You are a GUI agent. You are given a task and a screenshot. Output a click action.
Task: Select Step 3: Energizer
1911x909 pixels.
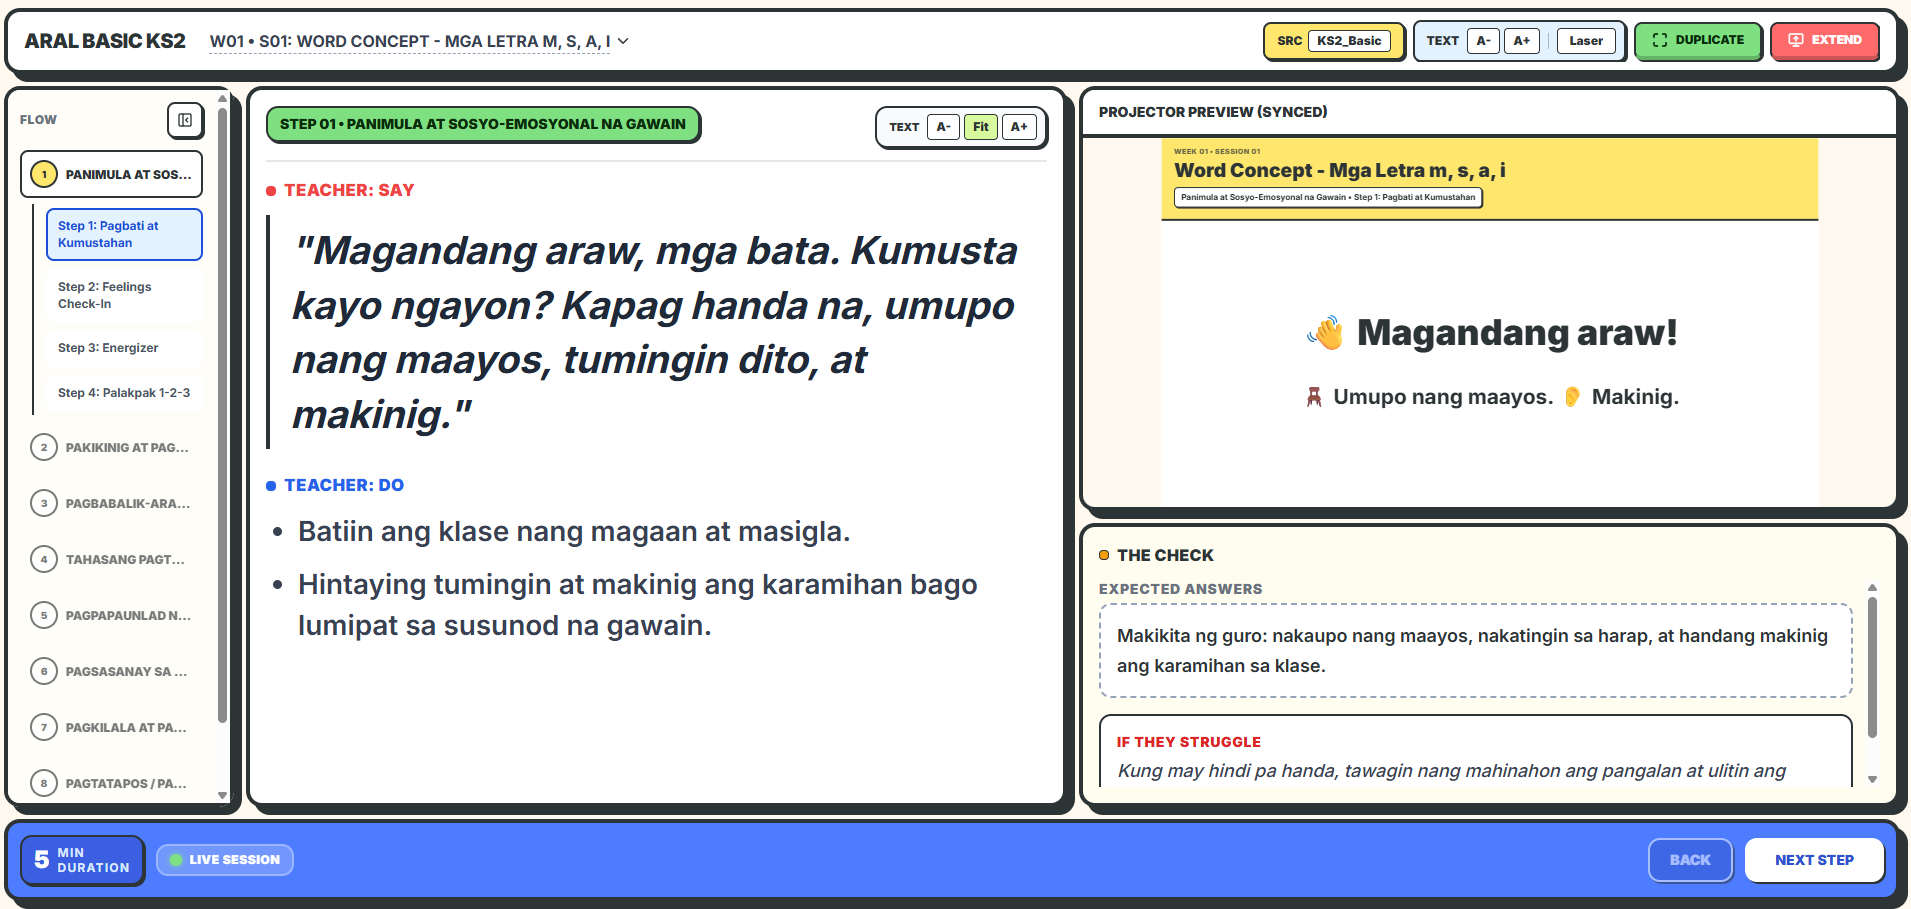coord(124,348)
